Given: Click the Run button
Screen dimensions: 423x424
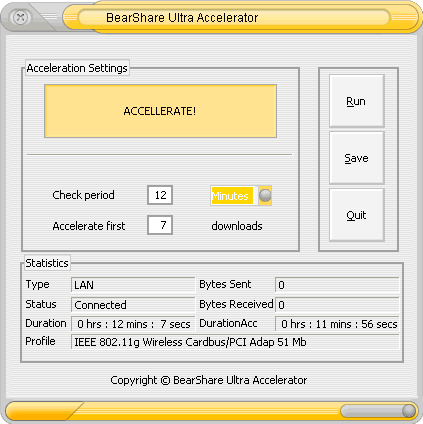Looking at the screenshot, I should coord(357,101).
